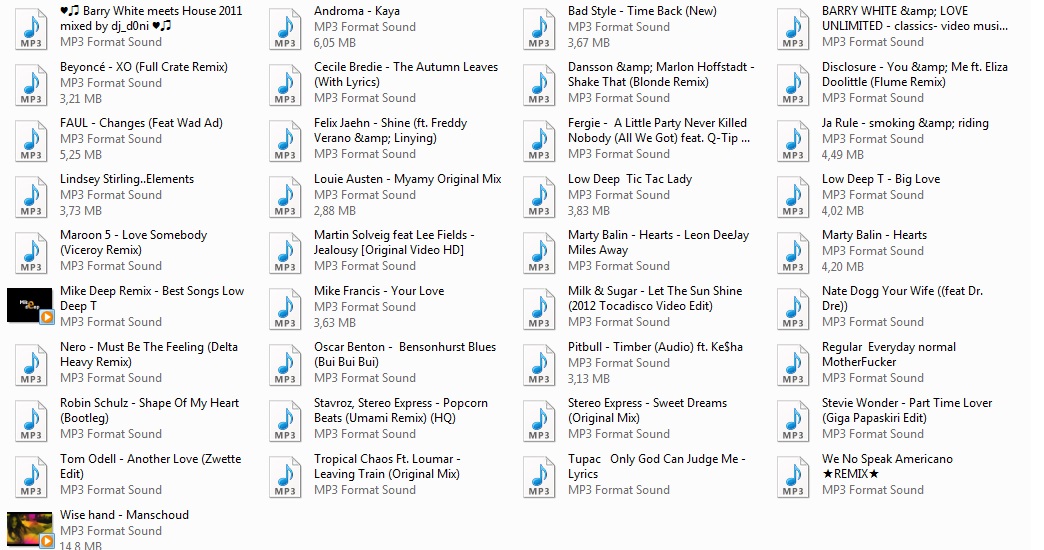The width and height of the screenshot is (1044, 550).
Task: Select Mike Francis - Your Love icon
Action: tap(285, 309)
